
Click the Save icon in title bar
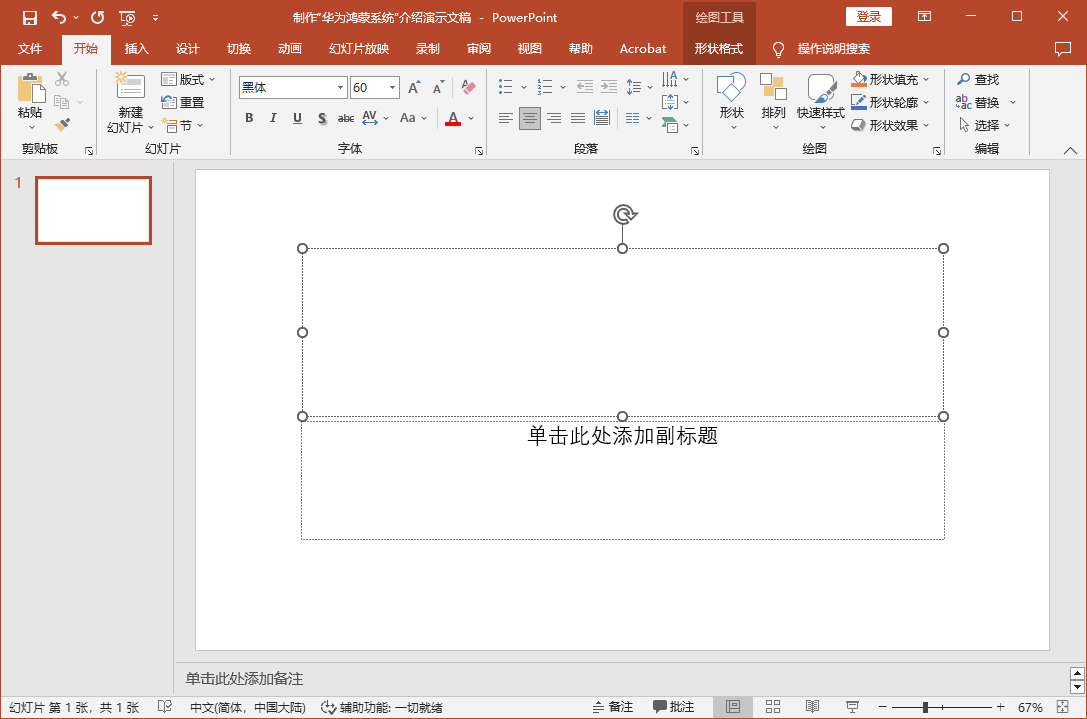pyautogui.click(x=30, y=17)
